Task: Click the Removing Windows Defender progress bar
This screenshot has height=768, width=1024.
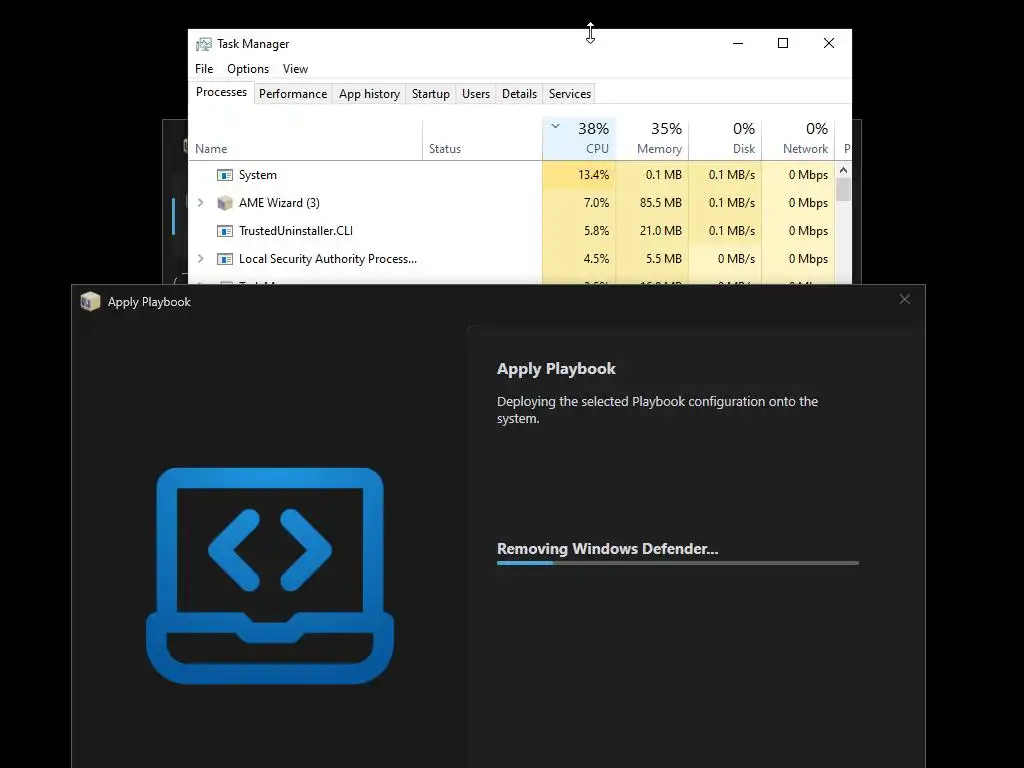Action: (678, 563)
